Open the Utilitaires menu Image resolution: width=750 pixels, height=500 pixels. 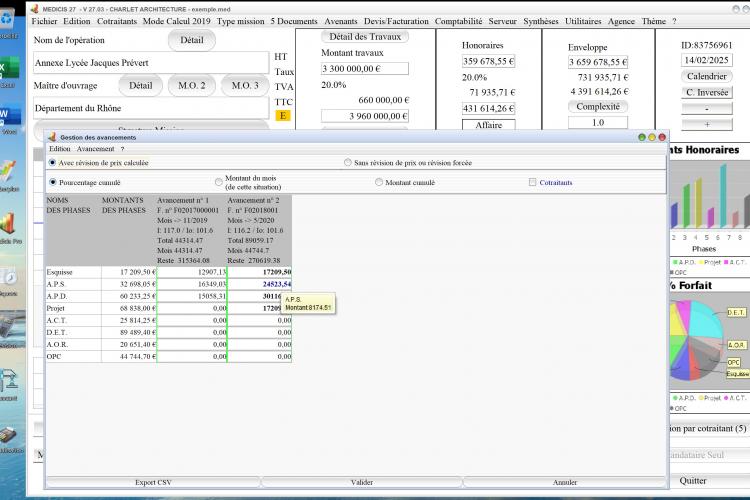pyautogui.click(x=583, y=21)
